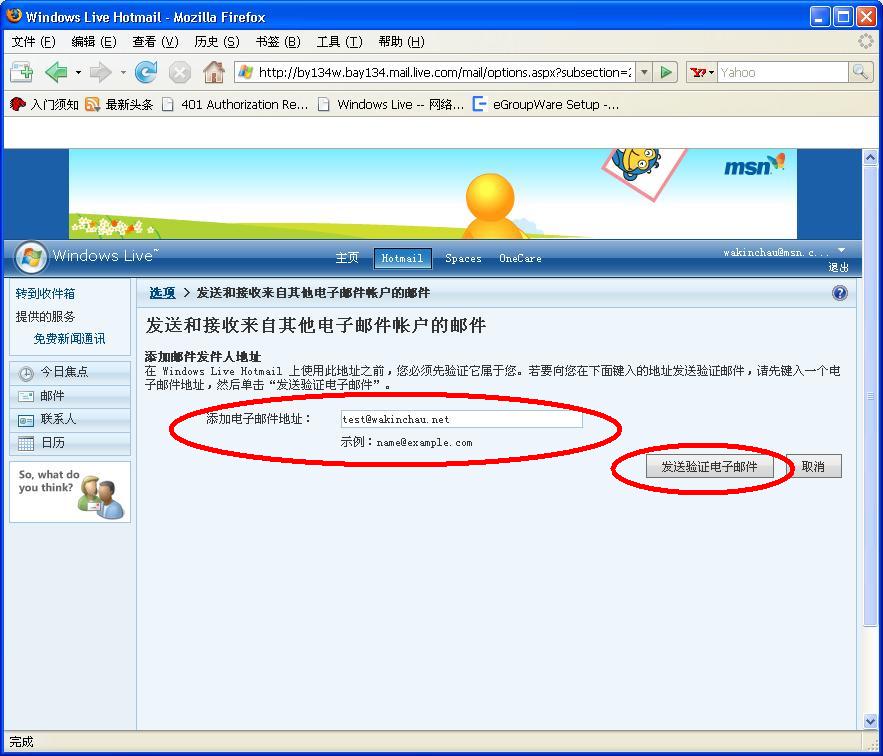Click the page scrollbar down arrow

pyautogui.click(x=870, y=721)
